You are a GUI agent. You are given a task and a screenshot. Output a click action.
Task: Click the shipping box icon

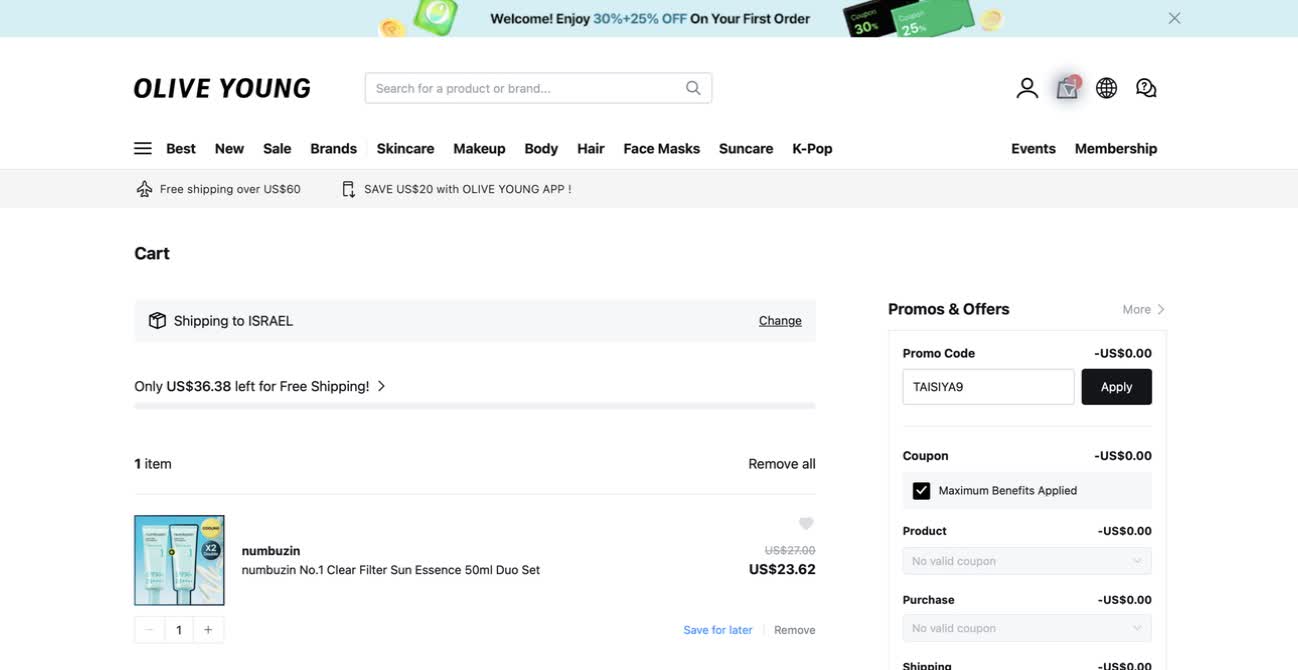(157, 321)
